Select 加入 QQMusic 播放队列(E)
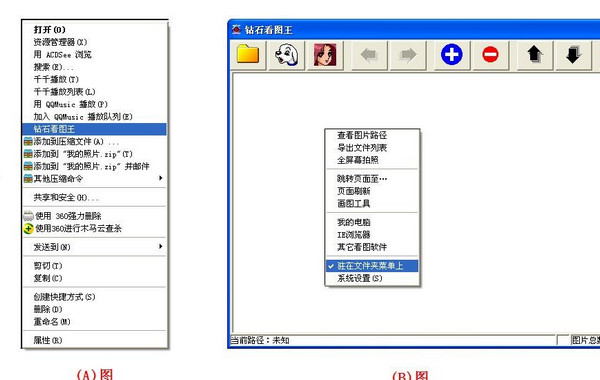Viewport: 600px width, 380px height. click(95, 117)
